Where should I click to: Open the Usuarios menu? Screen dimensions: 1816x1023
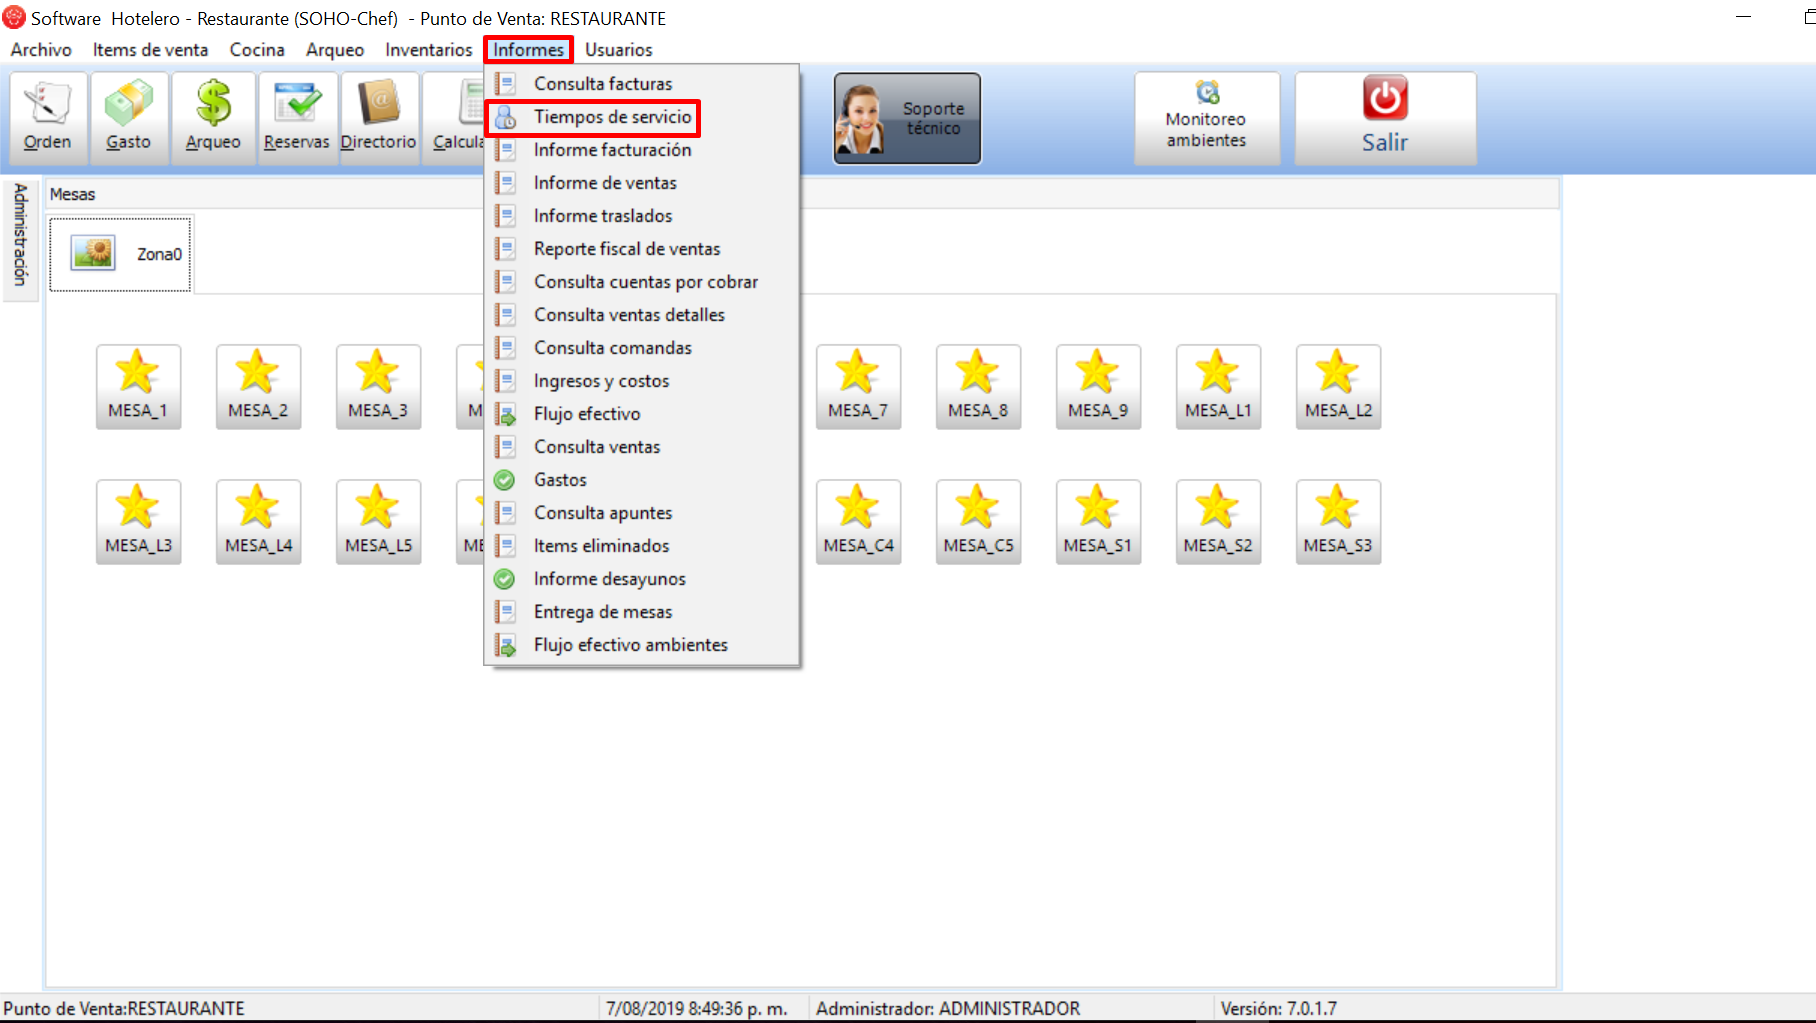[618, 50]
